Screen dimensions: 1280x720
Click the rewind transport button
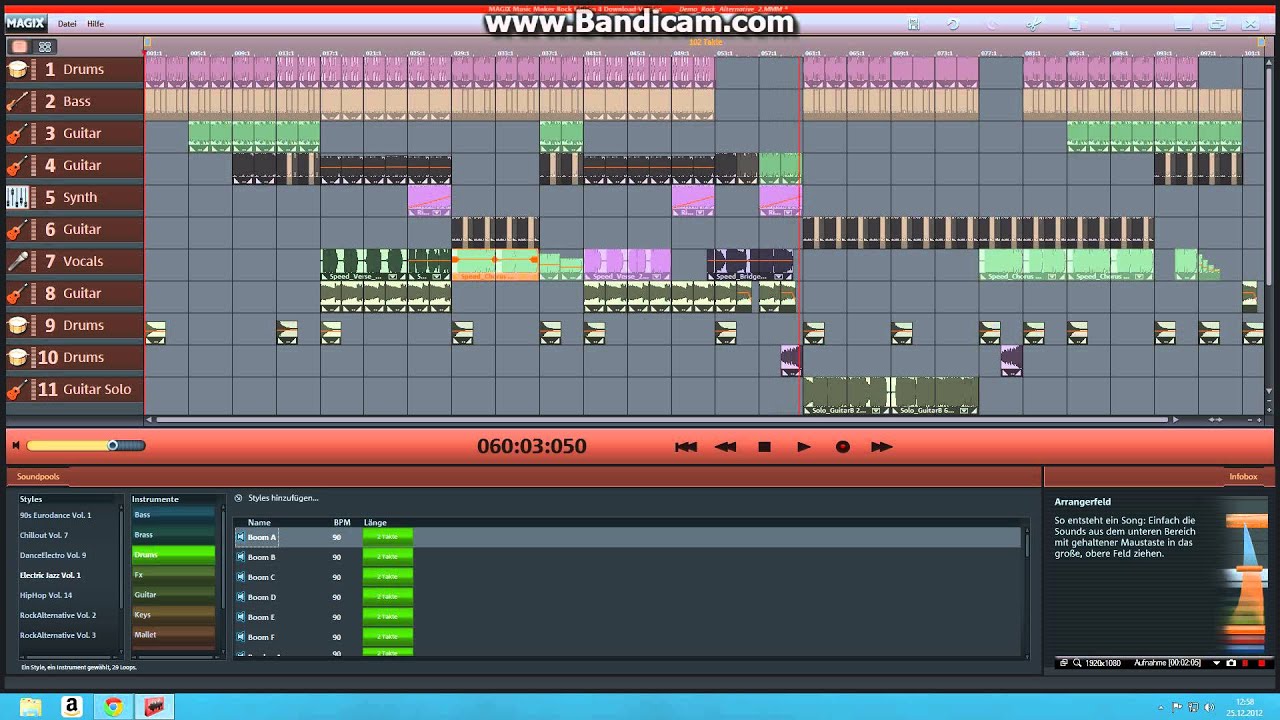pos(725,447)
